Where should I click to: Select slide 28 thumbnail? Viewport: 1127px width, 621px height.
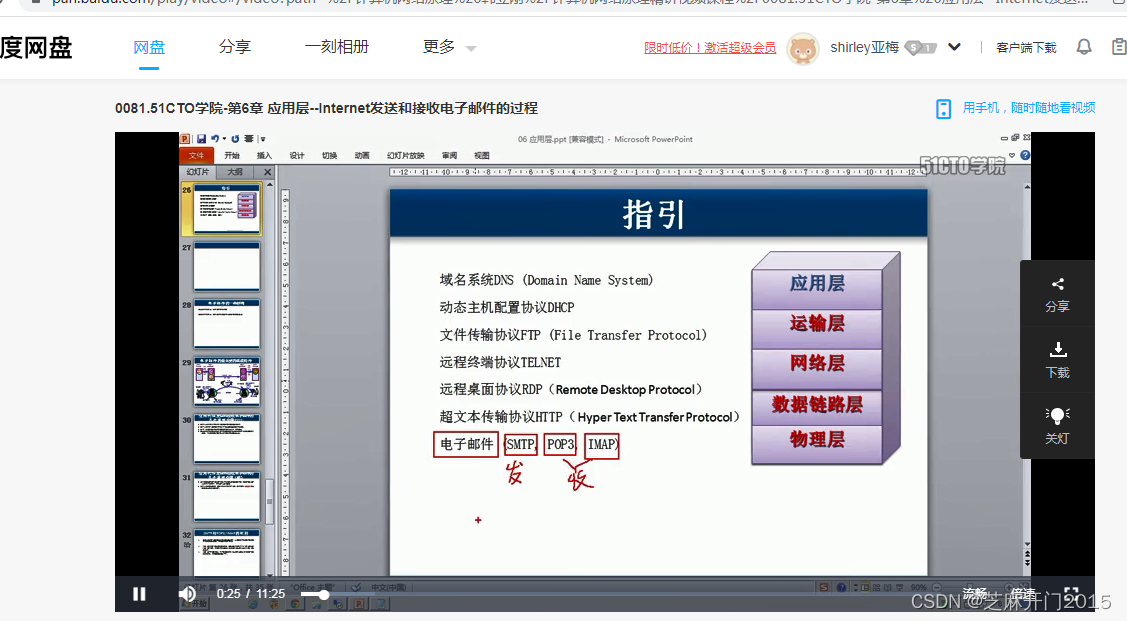[x=227, y=323]
